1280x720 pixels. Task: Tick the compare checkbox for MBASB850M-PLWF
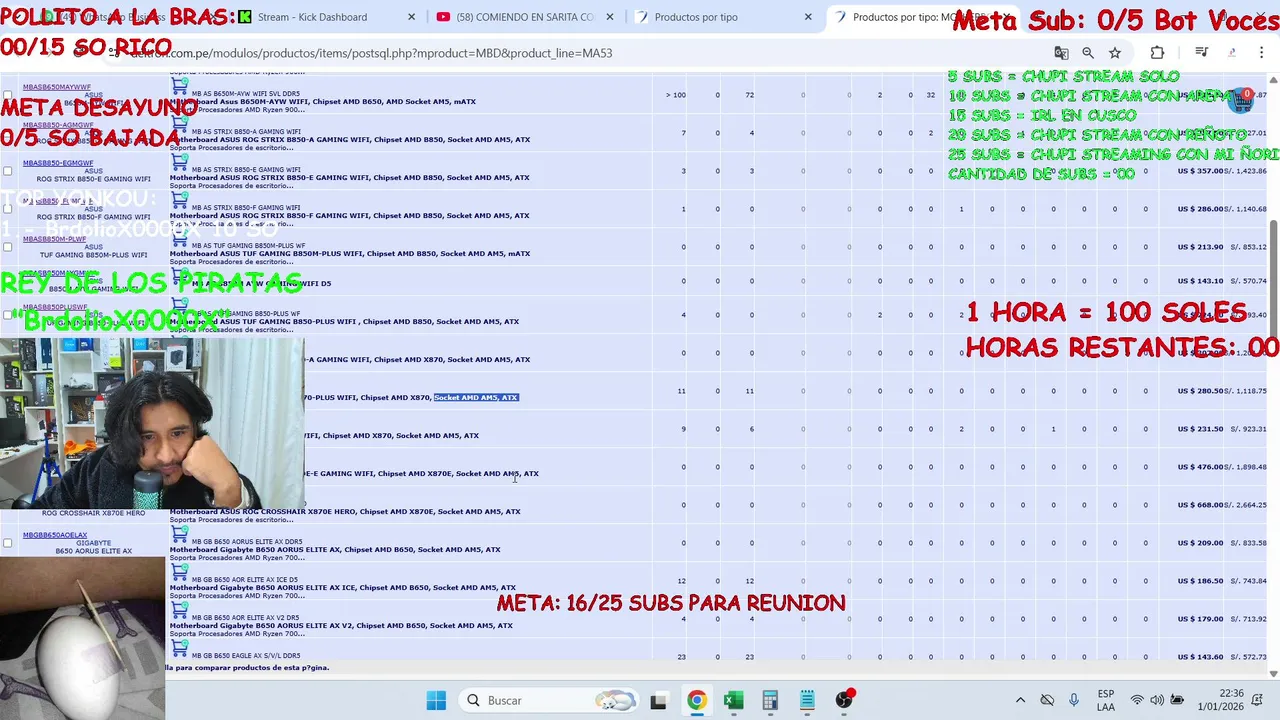coord(8,247)
